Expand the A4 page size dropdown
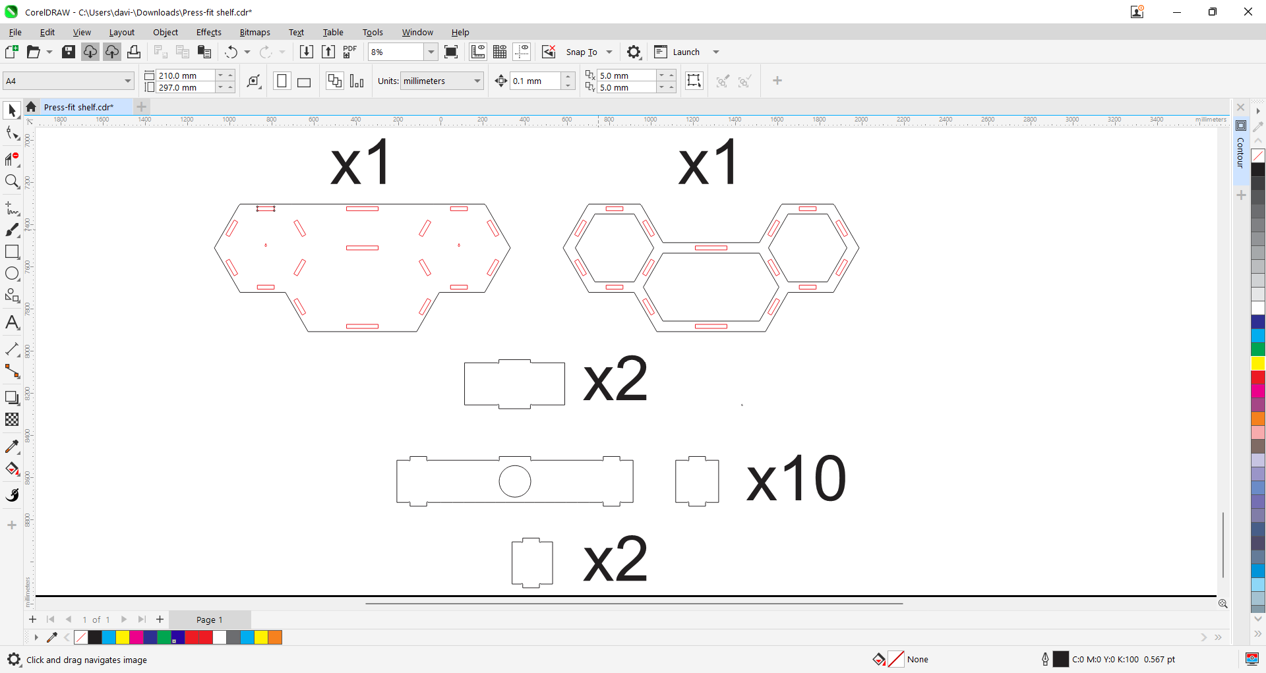 128,81
